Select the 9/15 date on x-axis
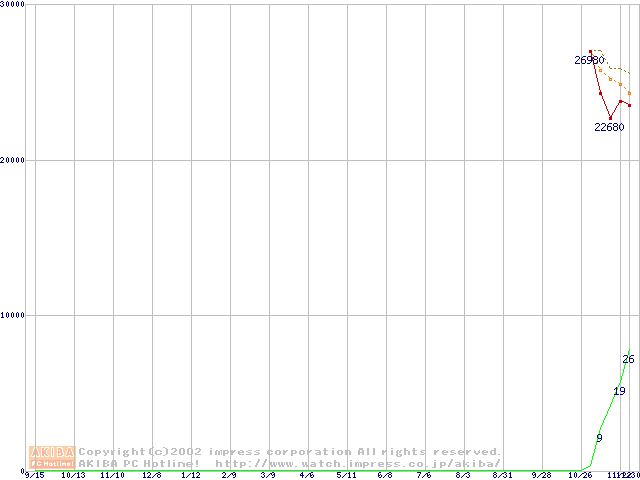This screenshot has height=480, width=640. [x=35, y=476]
